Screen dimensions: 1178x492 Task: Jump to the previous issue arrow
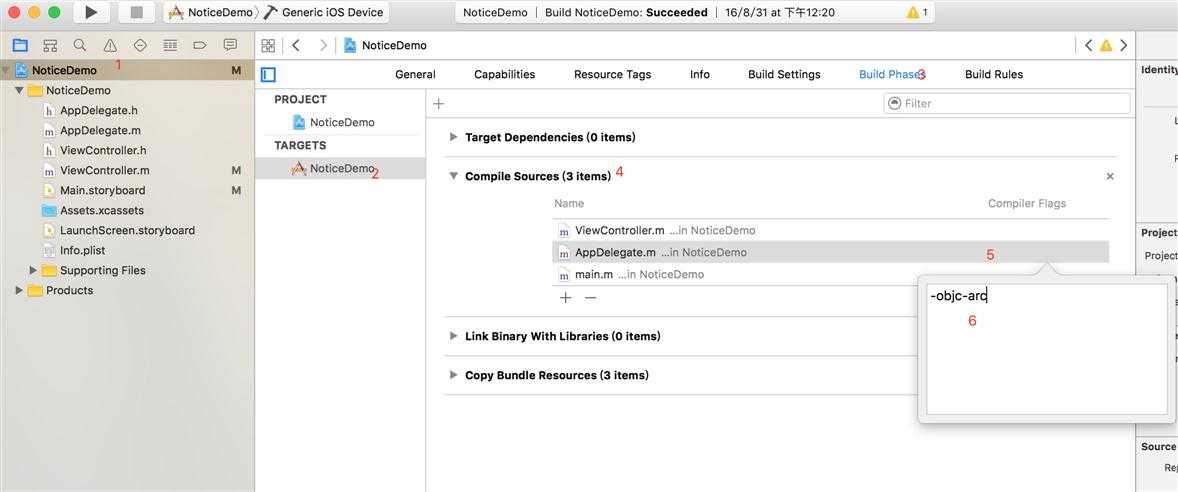[1089, 45]
